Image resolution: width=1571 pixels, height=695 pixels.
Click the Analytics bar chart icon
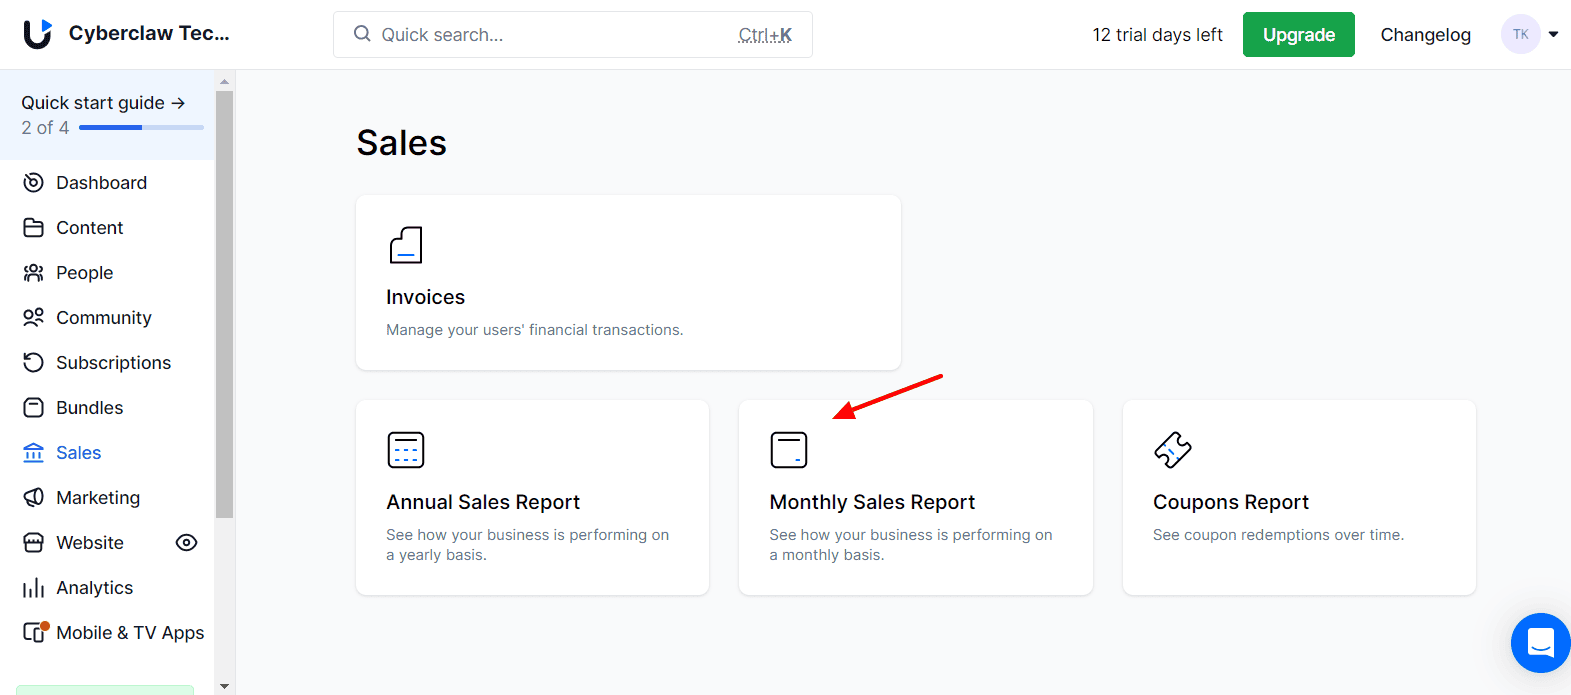[34, 588]
